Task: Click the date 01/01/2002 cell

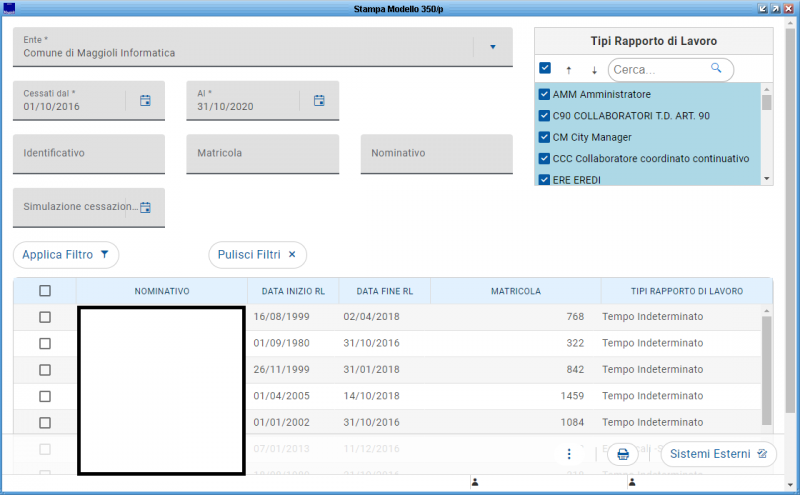Action: click(282, 423)
